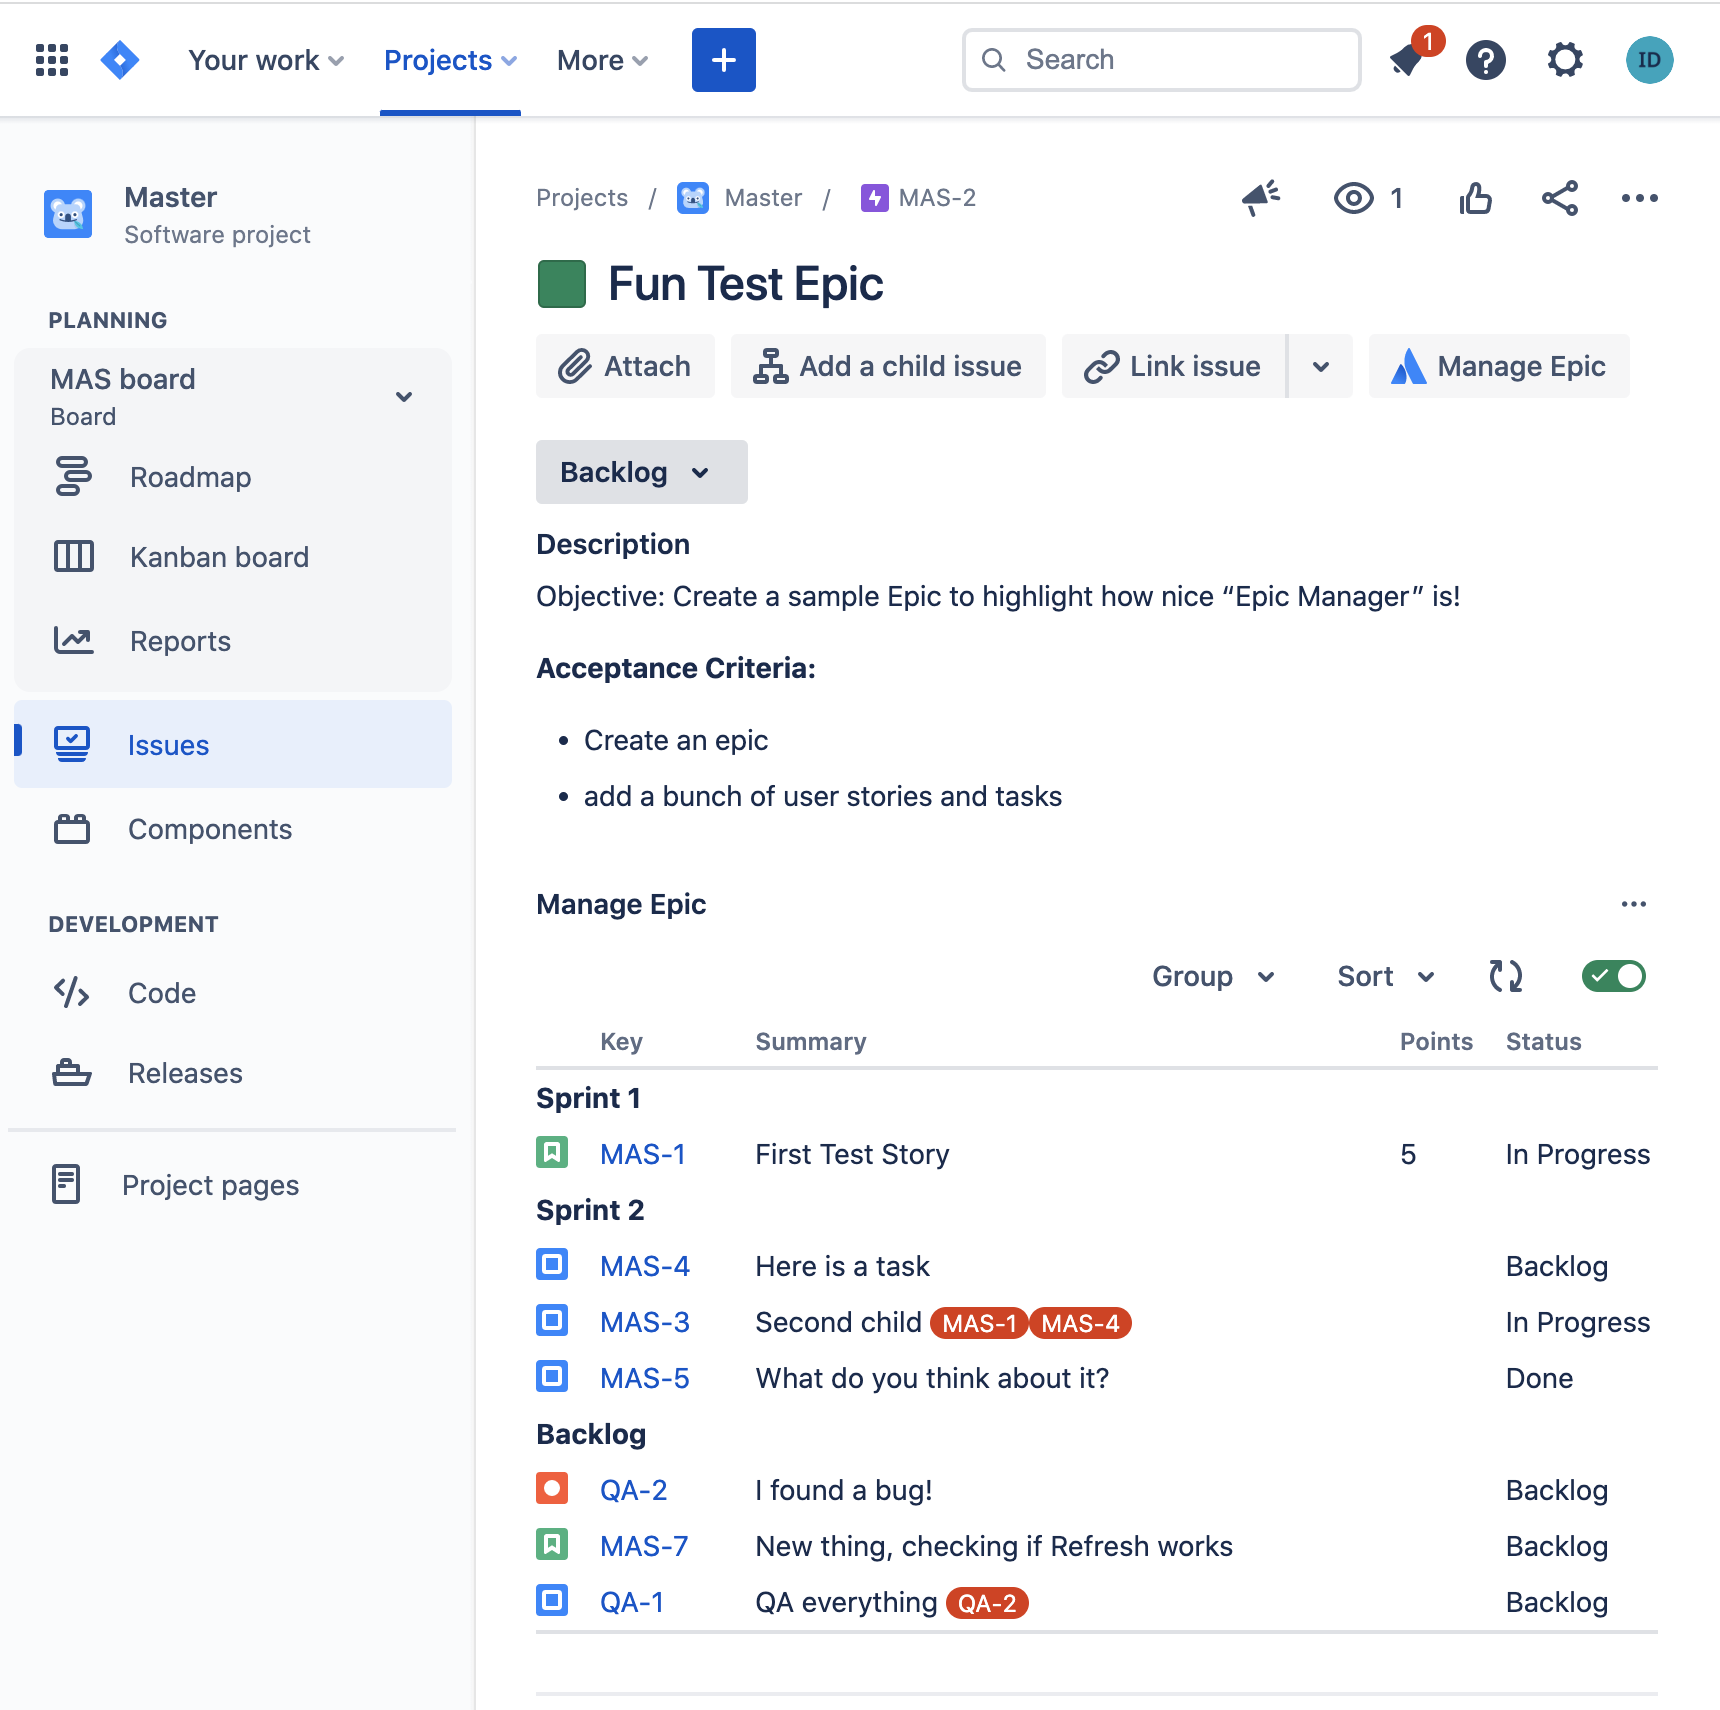Open the Backlog status dropdown
The height and width of the screenshot is (1710, 1720).
pos(641,472)
